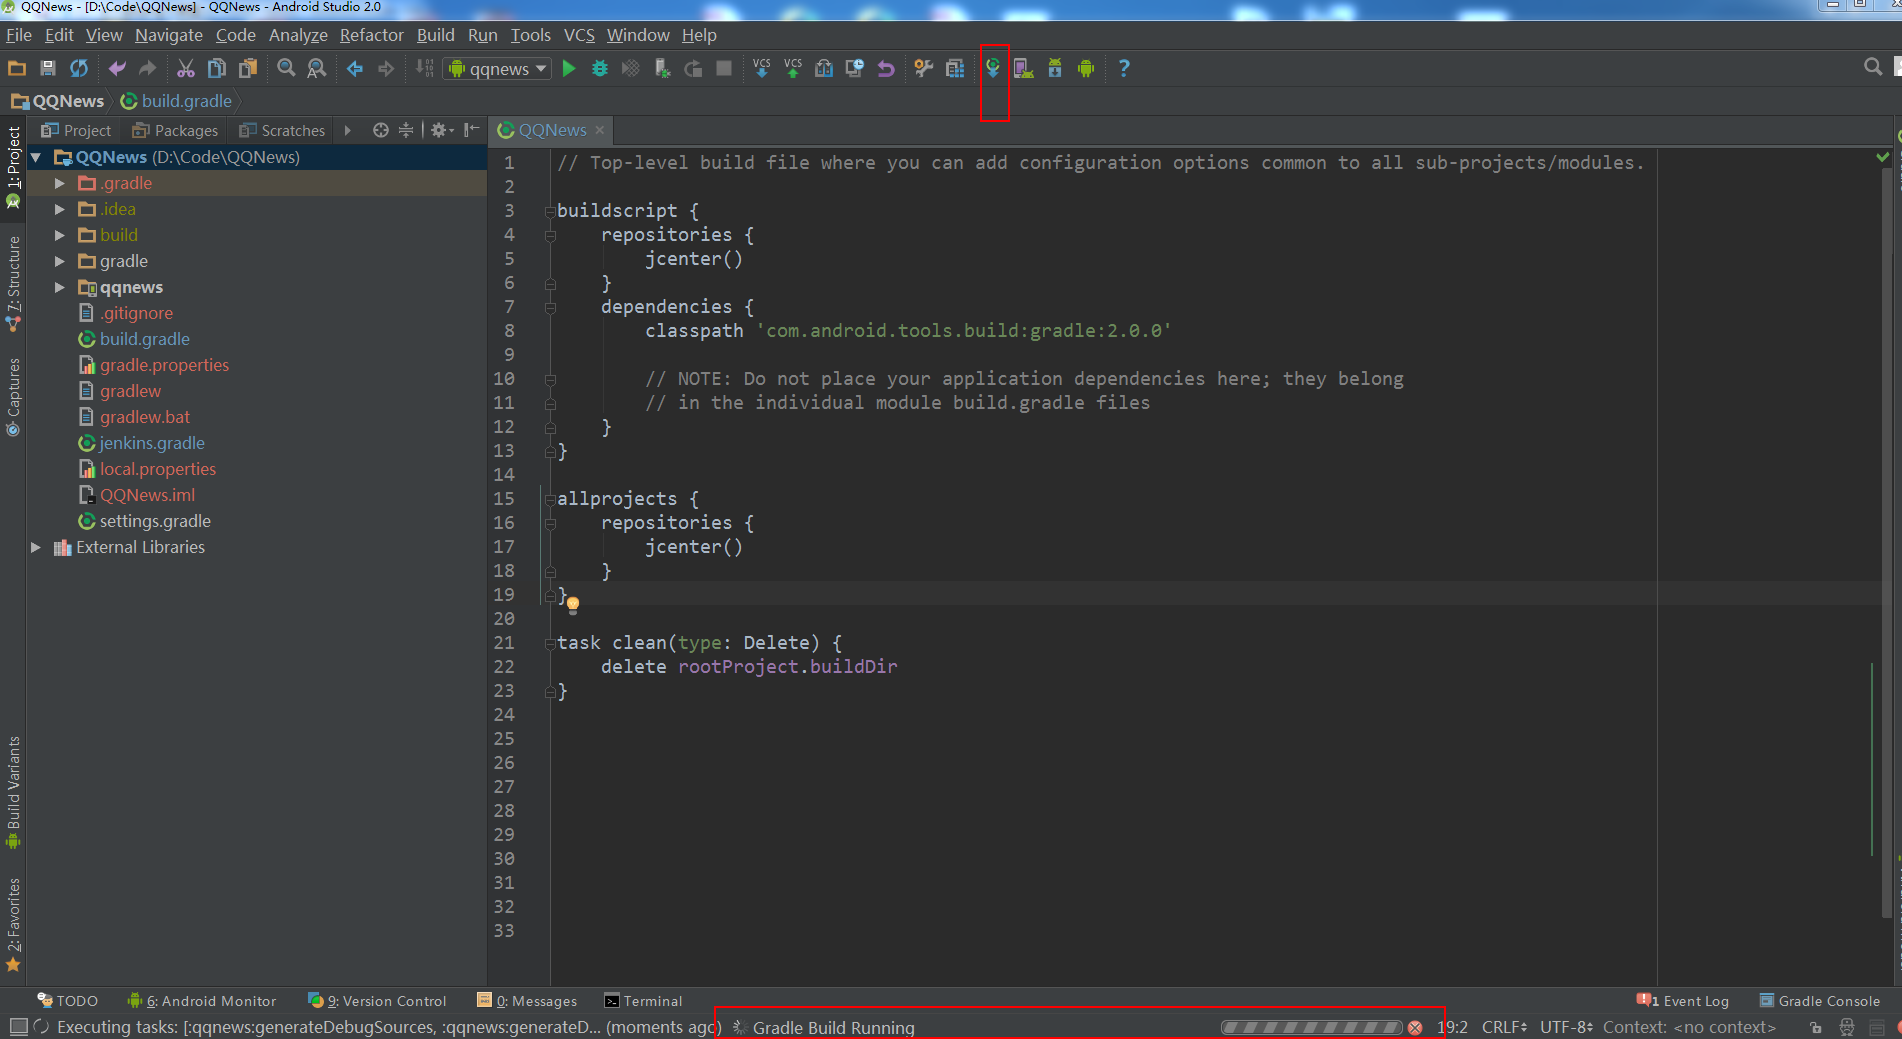Expand the qqnews module folder
Screen dimensions: 1902x1039
point(60,287)
